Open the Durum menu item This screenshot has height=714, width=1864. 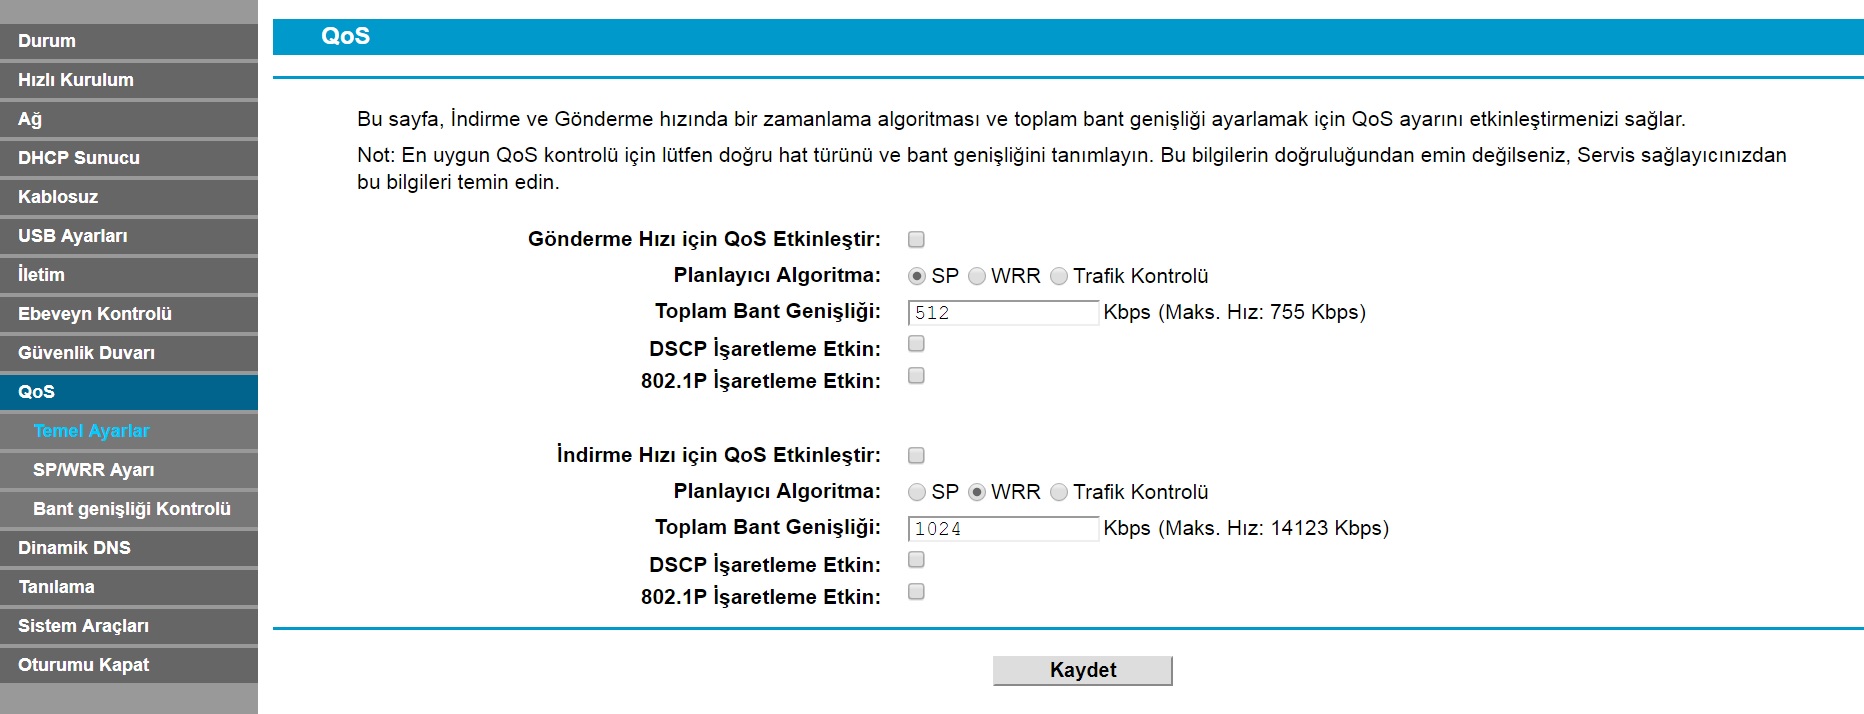point(129,41)
